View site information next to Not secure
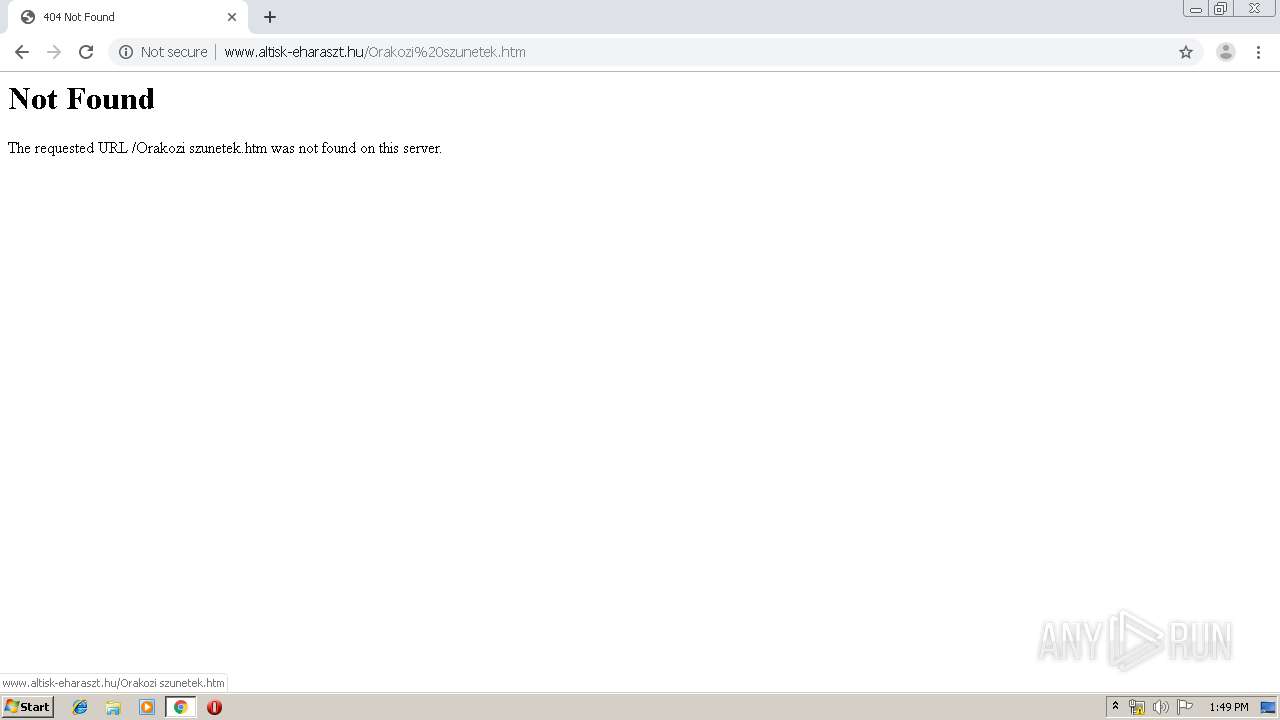 tap(126, 52)
